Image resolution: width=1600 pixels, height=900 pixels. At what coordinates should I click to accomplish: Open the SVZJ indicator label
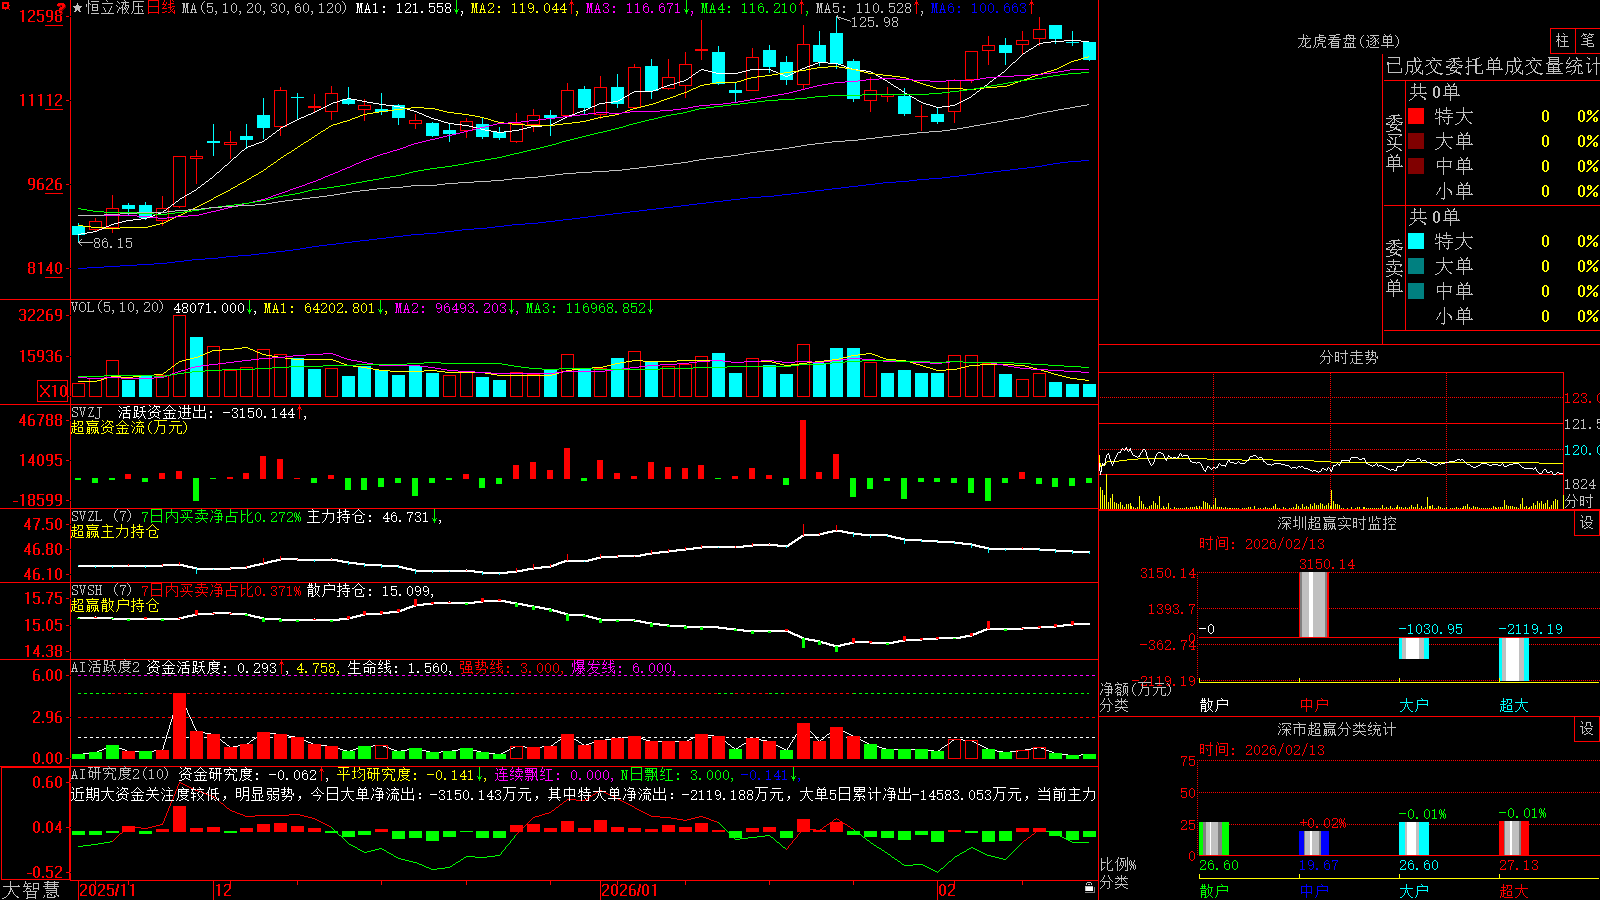click(x=87, y=413)
